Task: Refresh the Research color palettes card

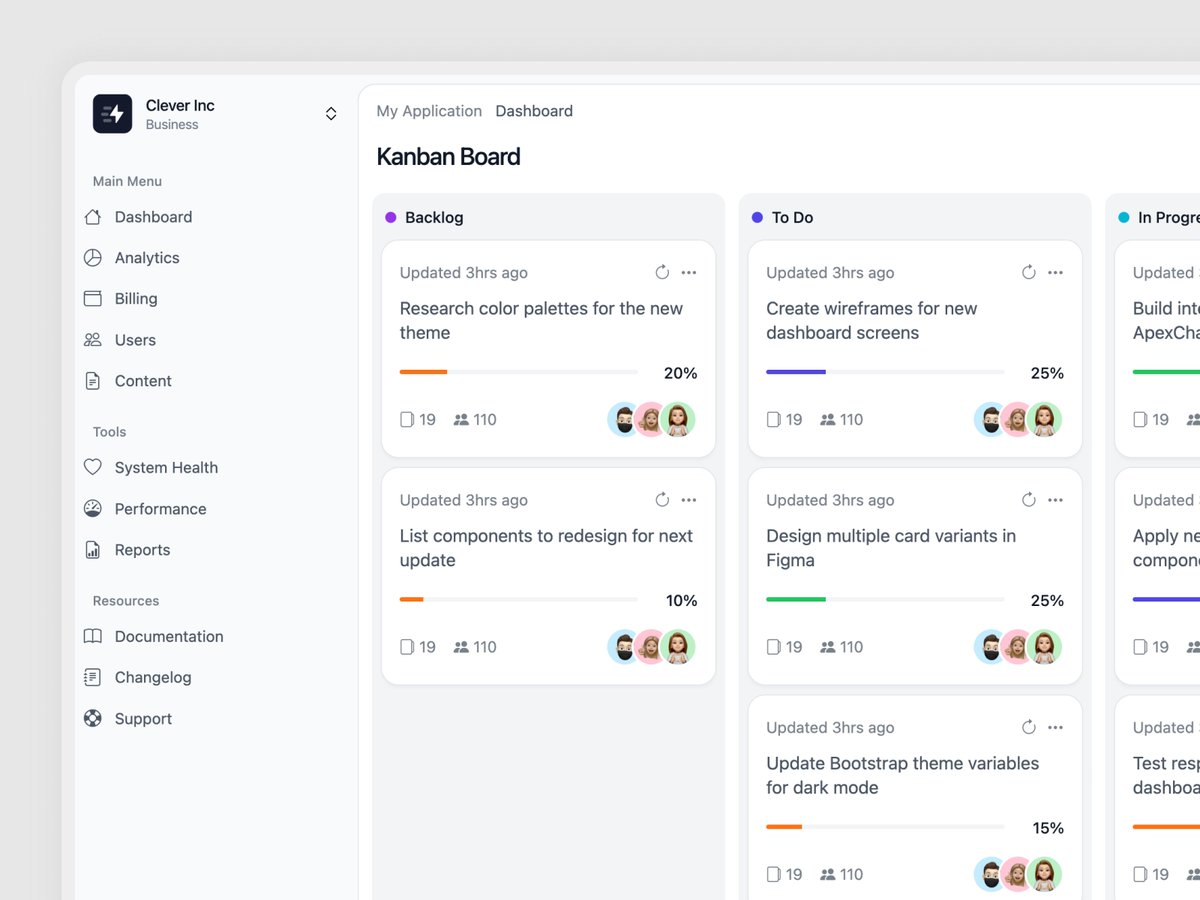Action: (662, 271)
